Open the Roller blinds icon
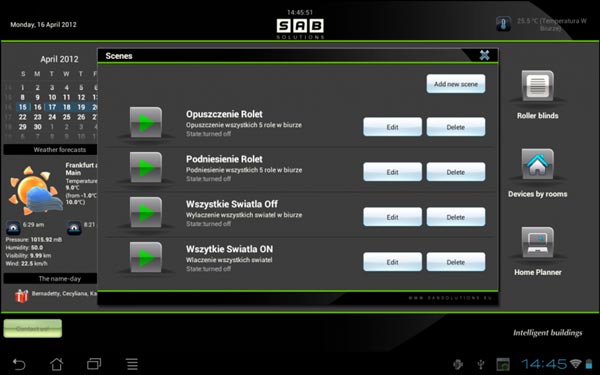 [x=537, y=86]
